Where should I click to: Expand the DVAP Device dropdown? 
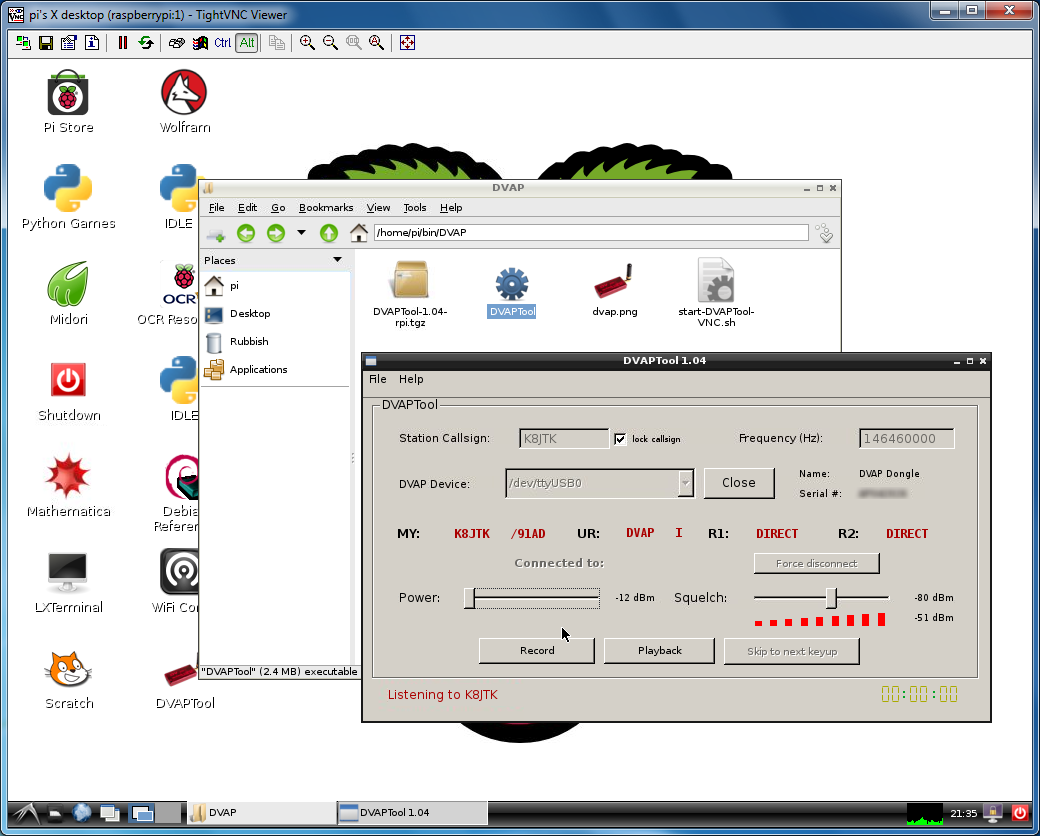tap(685, 484)
